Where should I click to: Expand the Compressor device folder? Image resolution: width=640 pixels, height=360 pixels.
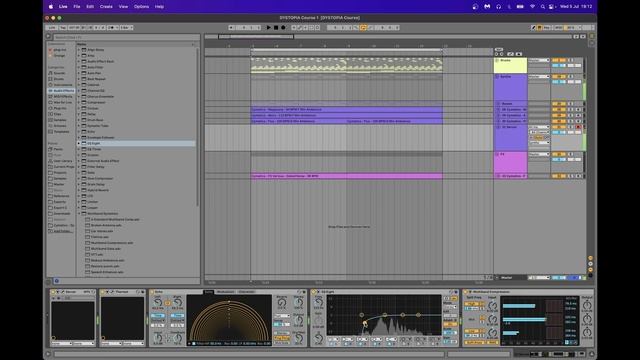point(79,102)
